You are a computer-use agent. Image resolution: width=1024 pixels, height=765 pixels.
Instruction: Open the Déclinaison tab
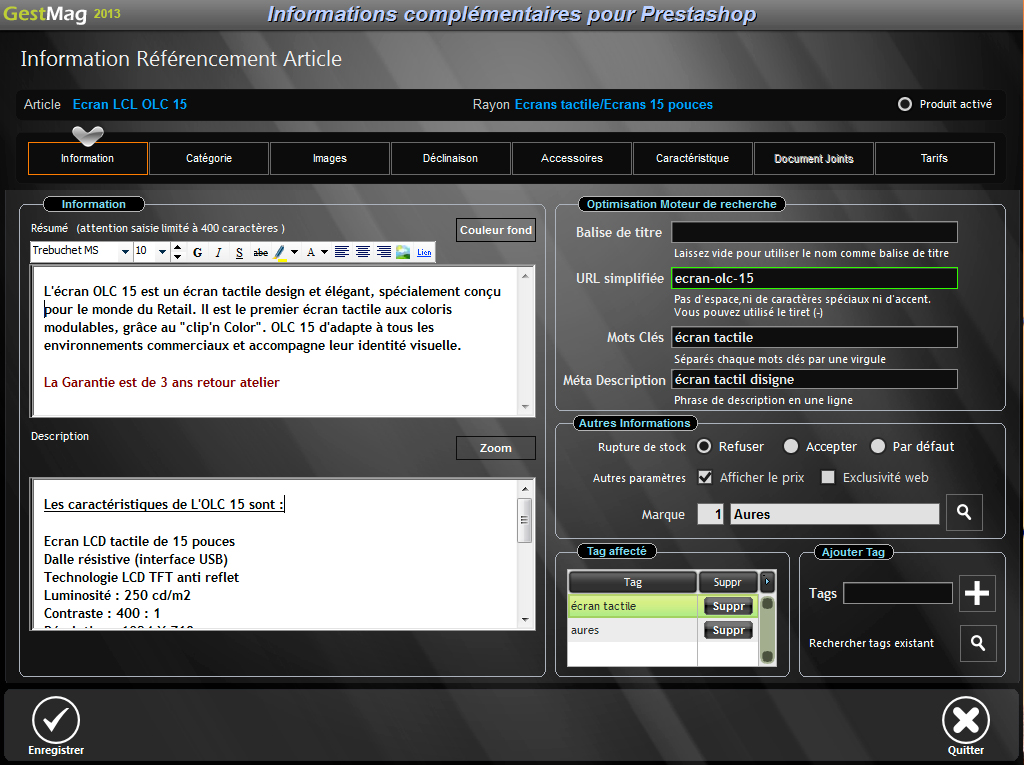(x=451, y=158)
